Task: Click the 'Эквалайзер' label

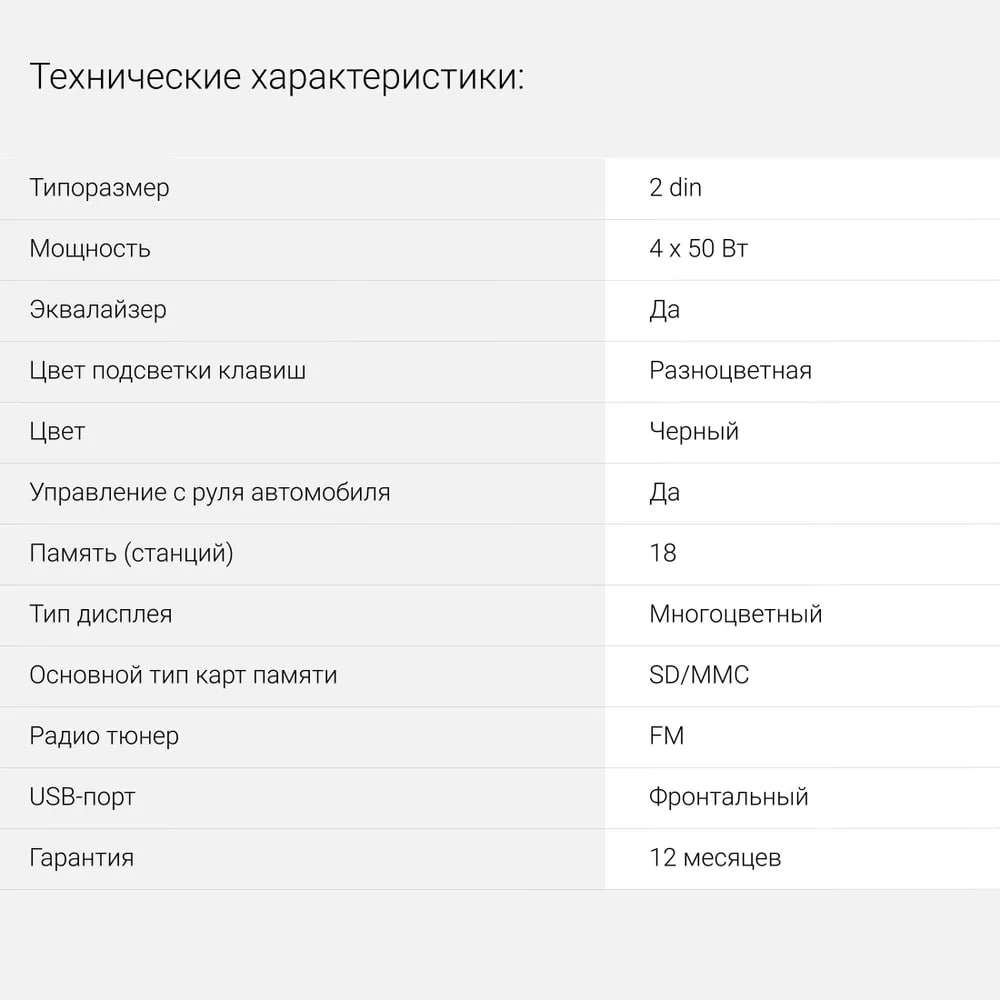Action: (x=98, y=310)
